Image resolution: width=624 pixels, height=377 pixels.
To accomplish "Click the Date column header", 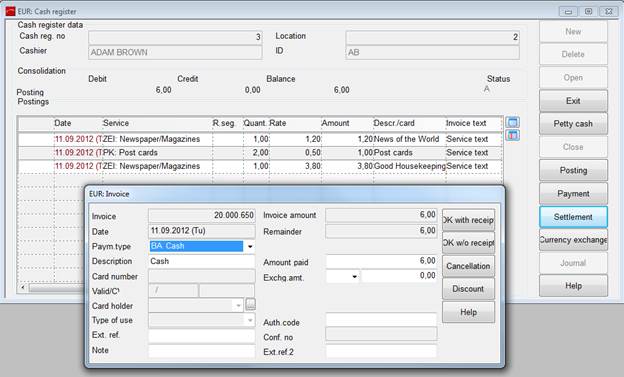I will point(78,123).
